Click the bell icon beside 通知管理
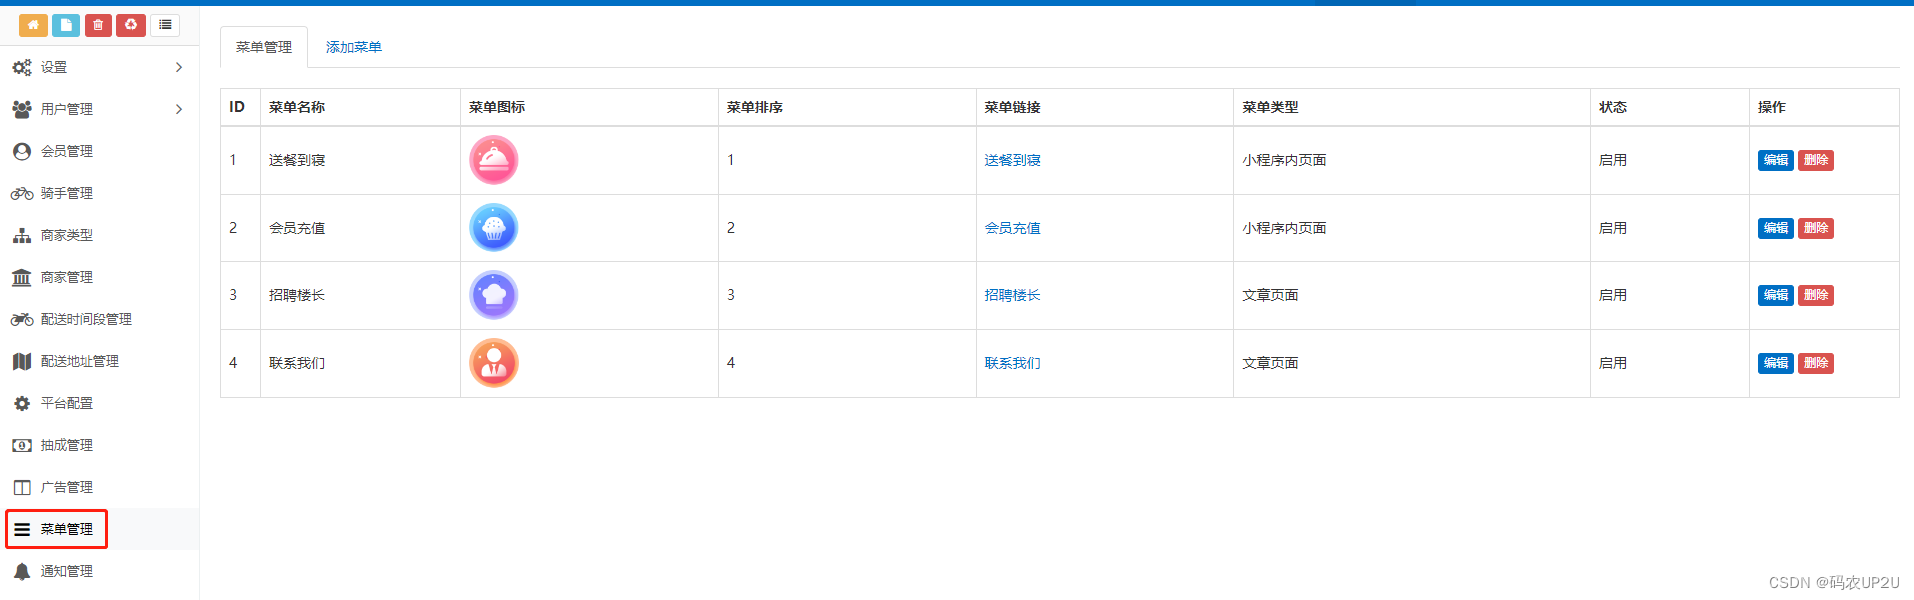Viewport: 1914px width, 600px height. pyautogui.click(x=22, y=572)
